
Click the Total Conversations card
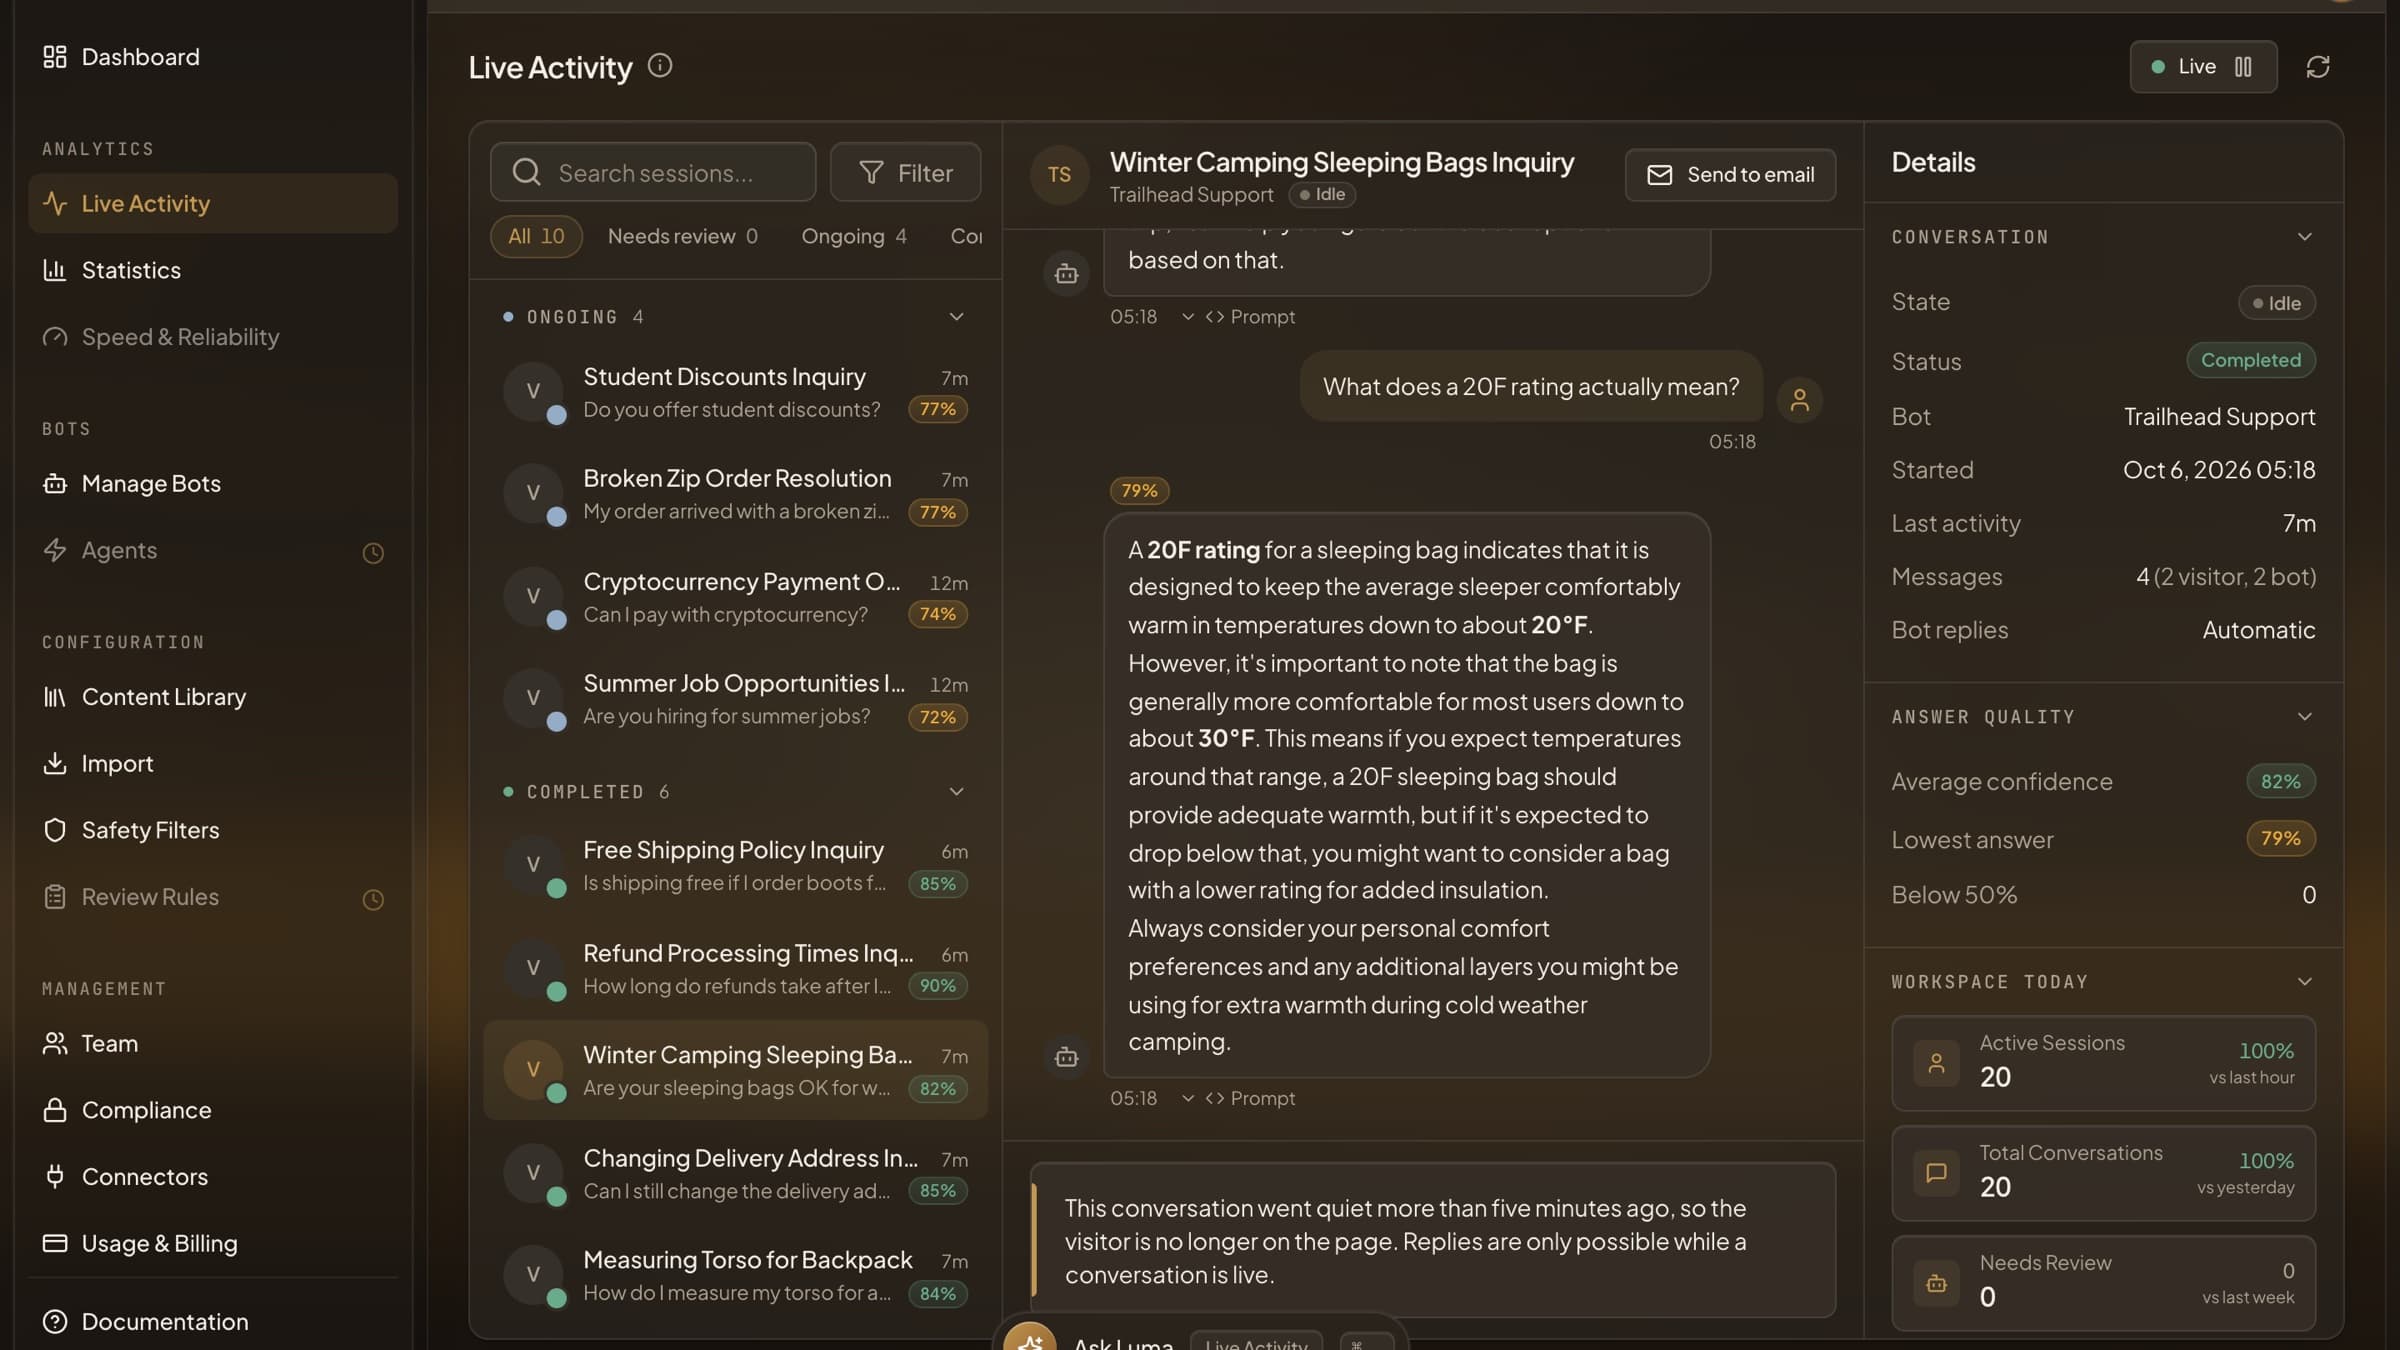coord(2103,1173)
